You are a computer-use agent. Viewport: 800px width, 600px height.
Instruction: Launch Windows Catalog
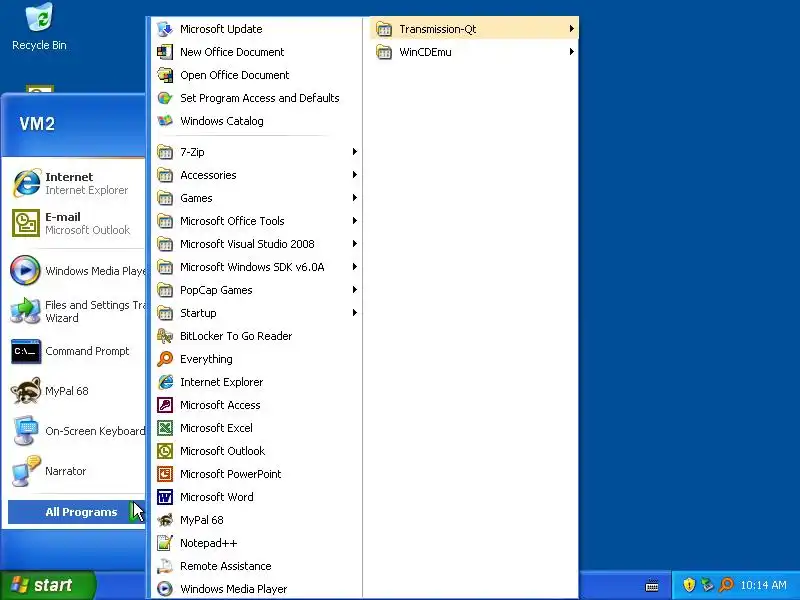pyautogui.click(x=257, y=121)
